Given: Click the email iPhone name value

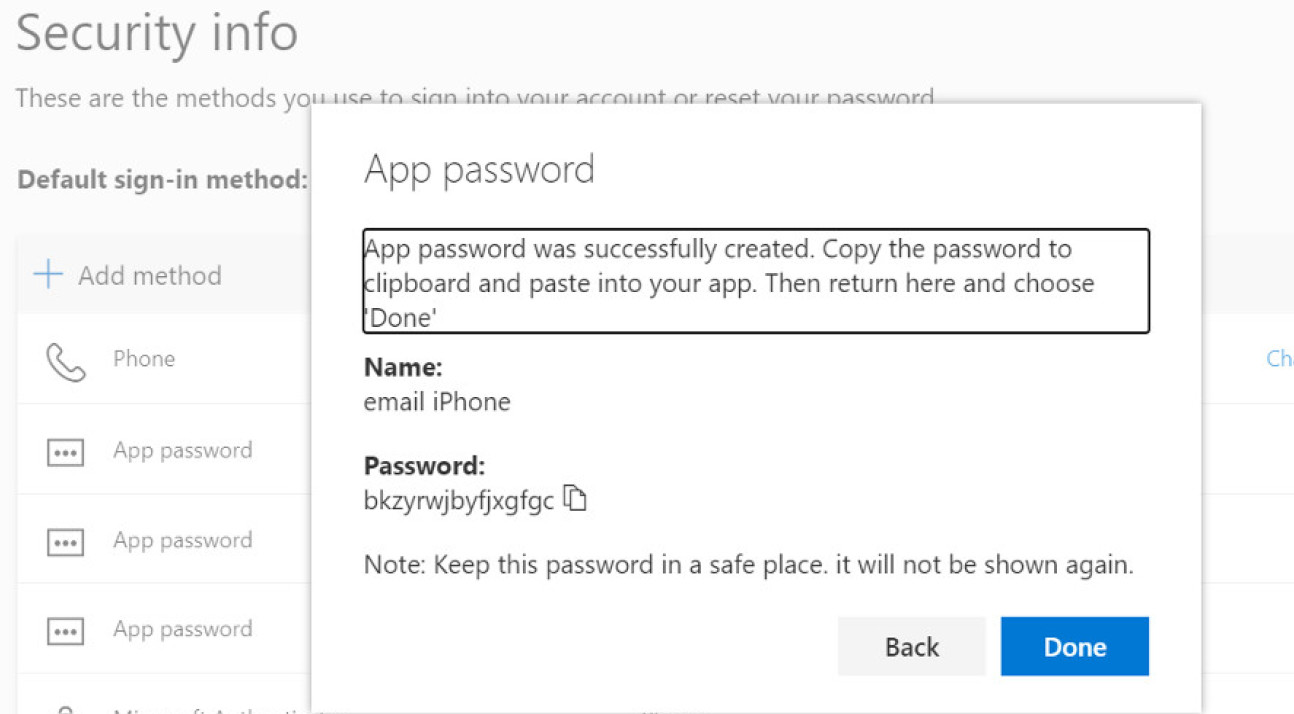Looking at the screenshot, I should click(437, 402).
